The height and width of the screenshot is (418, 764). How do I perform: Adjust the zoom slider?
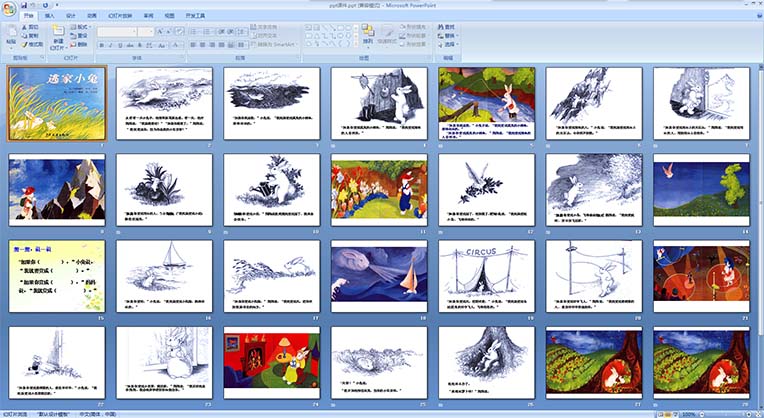point(726,414)
